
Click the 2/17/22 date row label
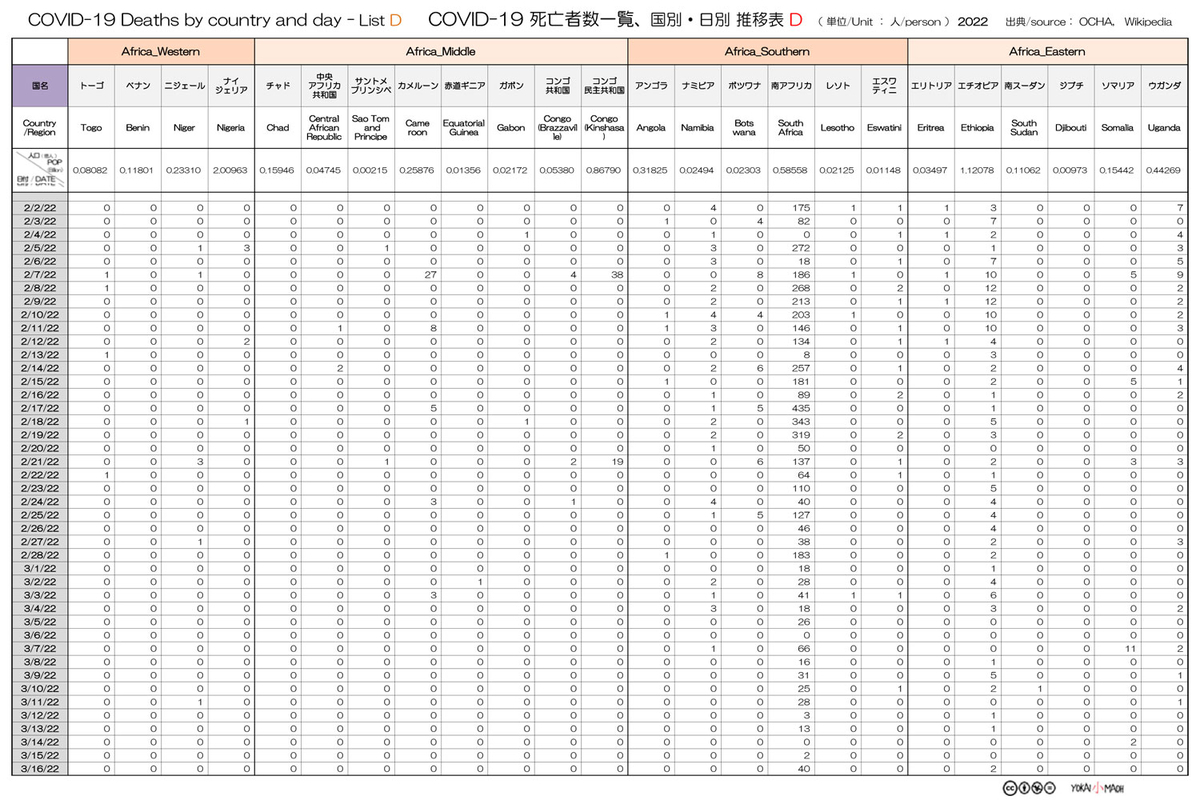pyautogui.click(x=40, y=407)
